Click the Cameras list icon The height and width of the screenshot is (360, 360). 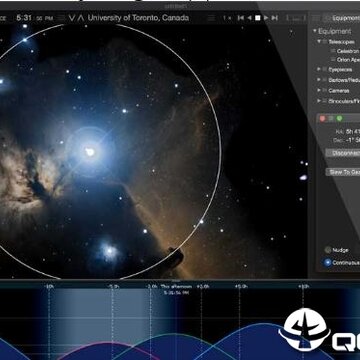click(325, 90)
